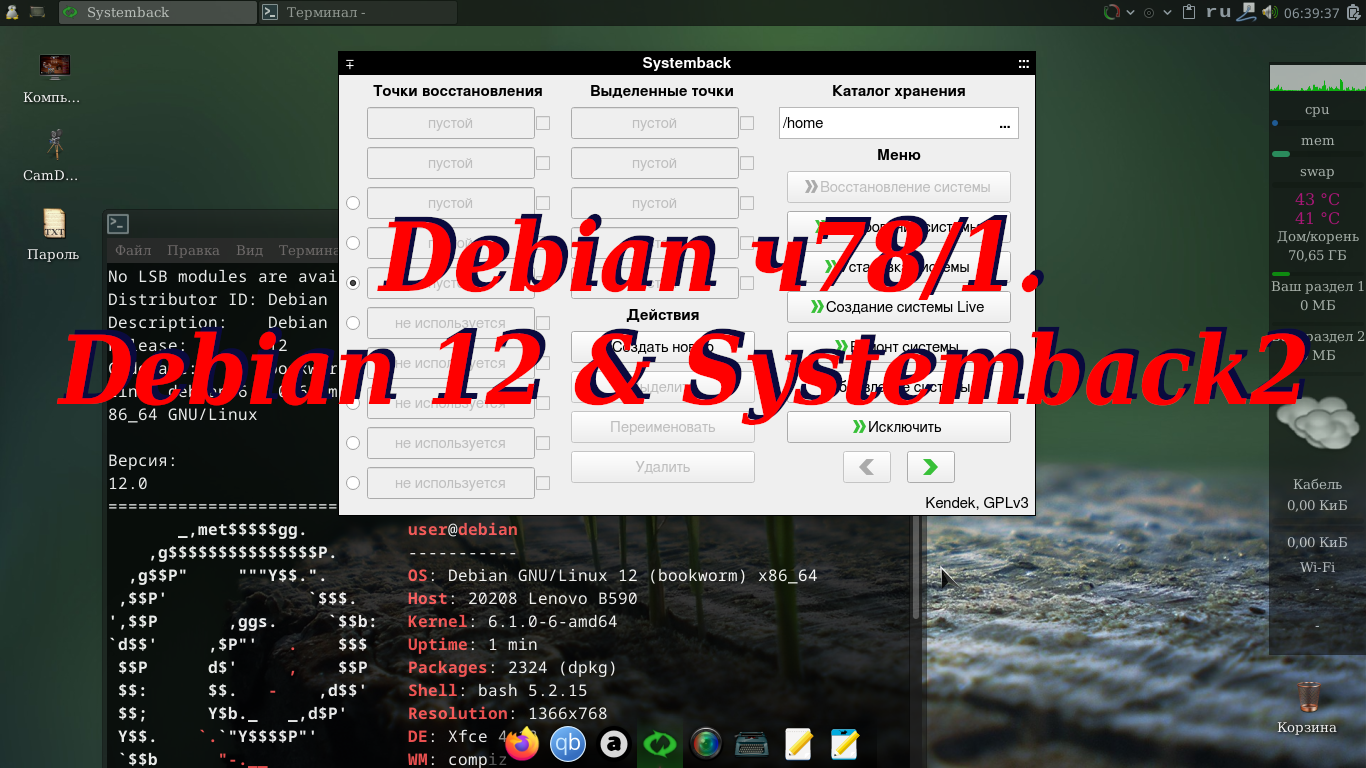The width and height of the screenshot is (1366, 768).
Task: Click the red-green circular tray indicator
Action: (x=1111, y=12)
